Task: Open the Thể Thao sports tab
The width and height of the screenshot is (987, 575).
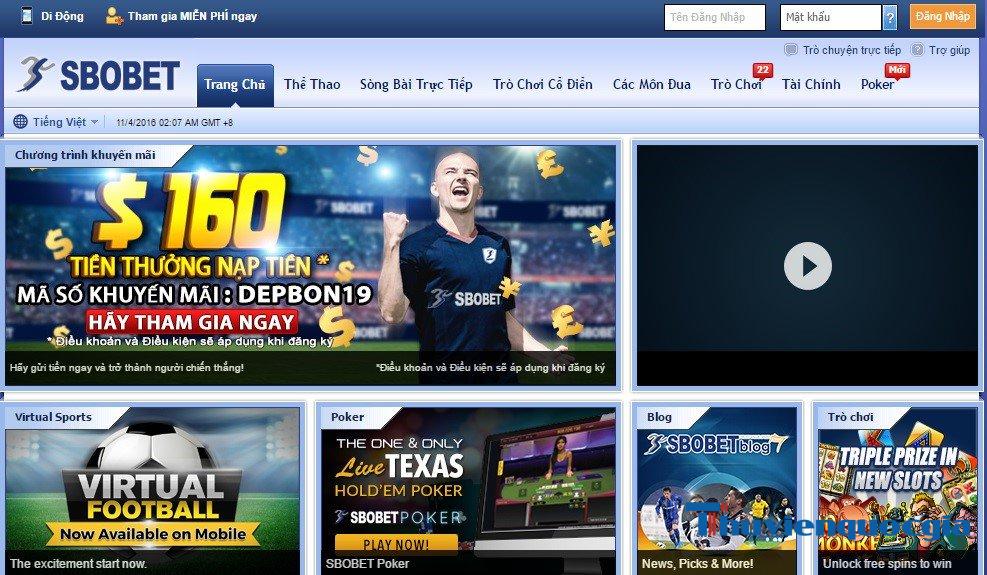Action: 312,84
